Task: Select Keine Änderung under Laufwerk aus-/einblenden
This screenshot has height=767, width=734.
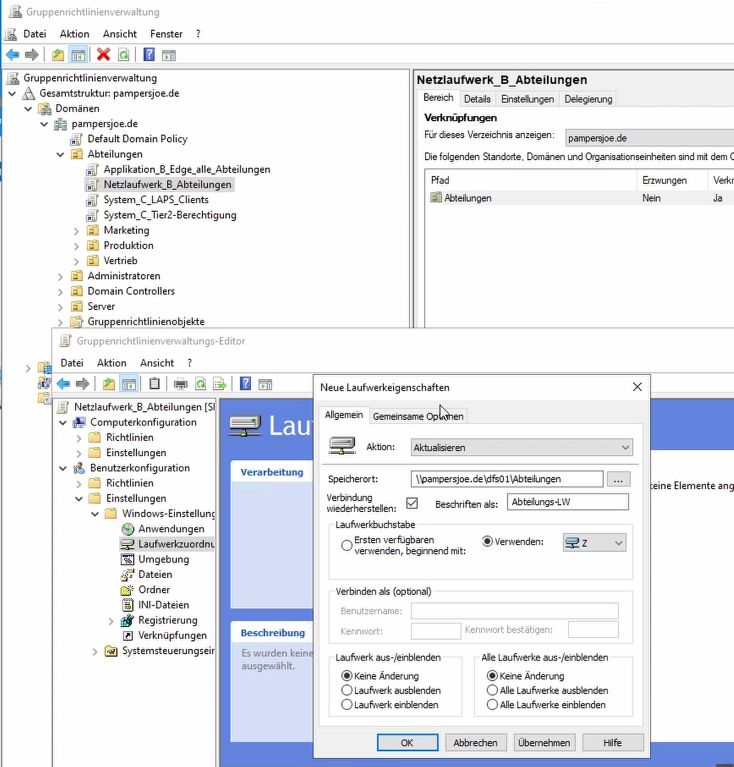Action: pyautogui.click(x=347, y=676)
